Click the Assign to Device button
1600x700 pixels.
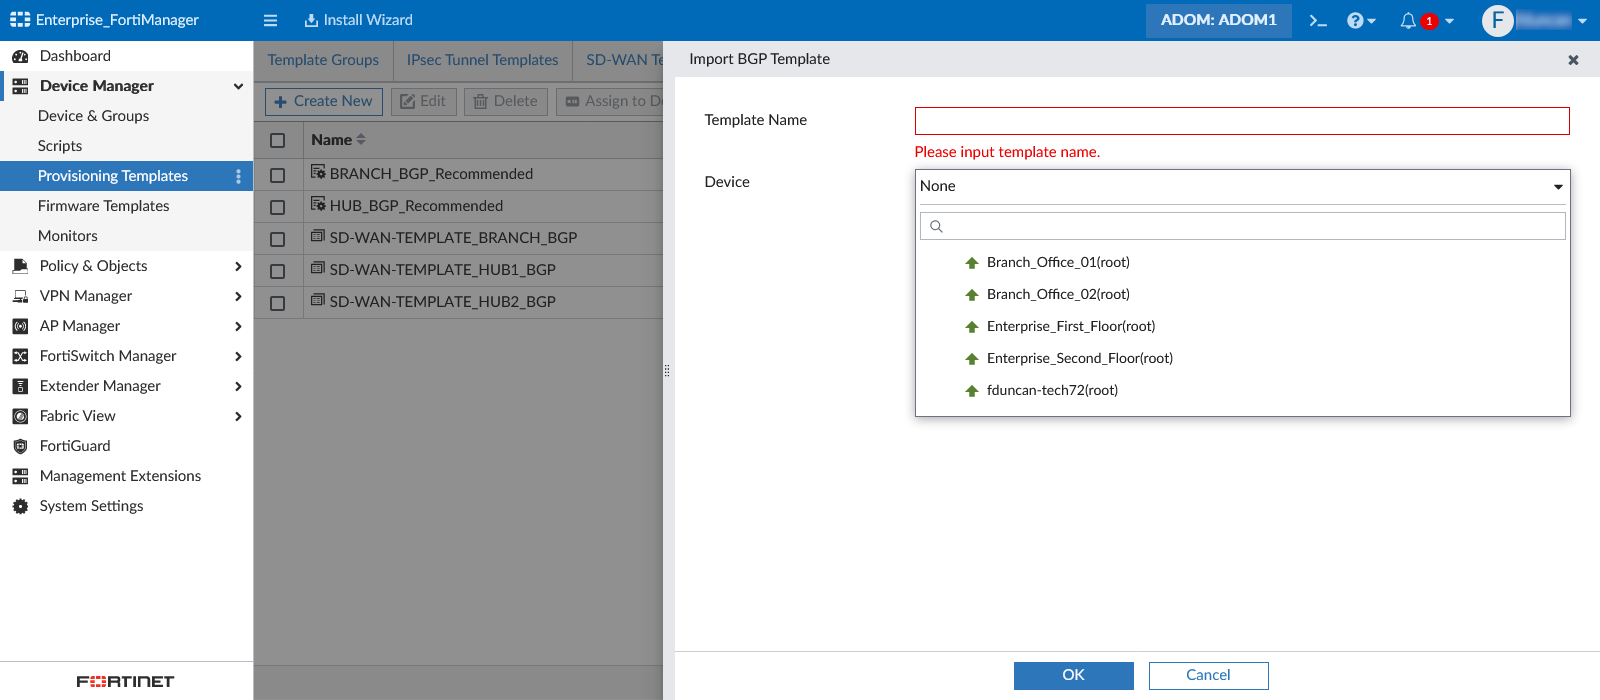611,101
